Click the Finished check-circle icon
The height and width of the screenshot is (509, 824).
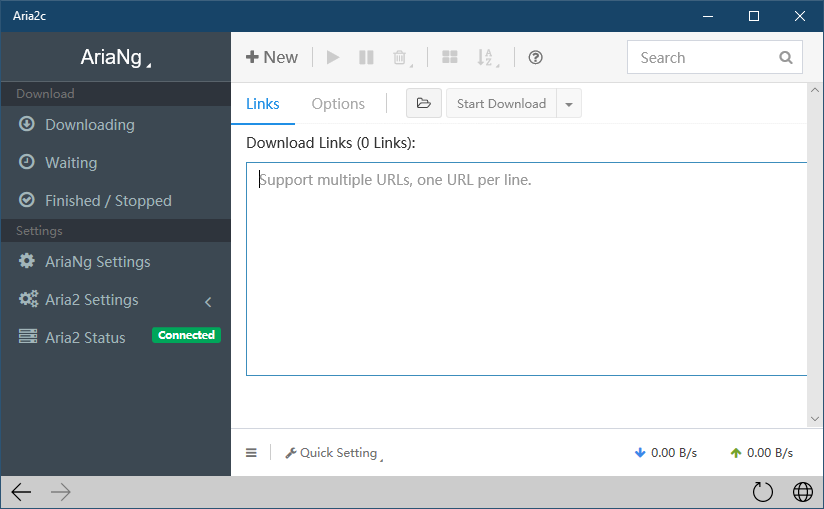click(27, 200)
